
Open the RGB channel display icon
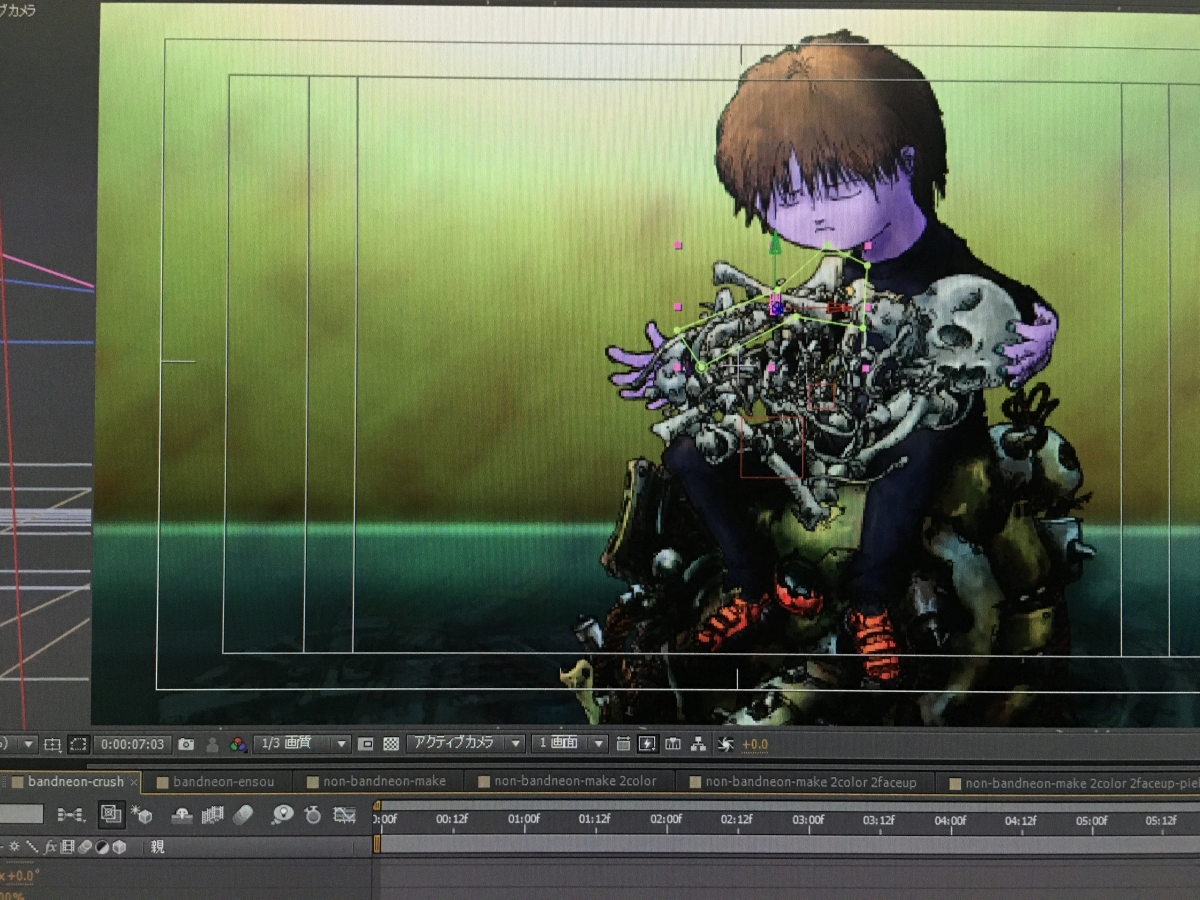tap(238, 745)
